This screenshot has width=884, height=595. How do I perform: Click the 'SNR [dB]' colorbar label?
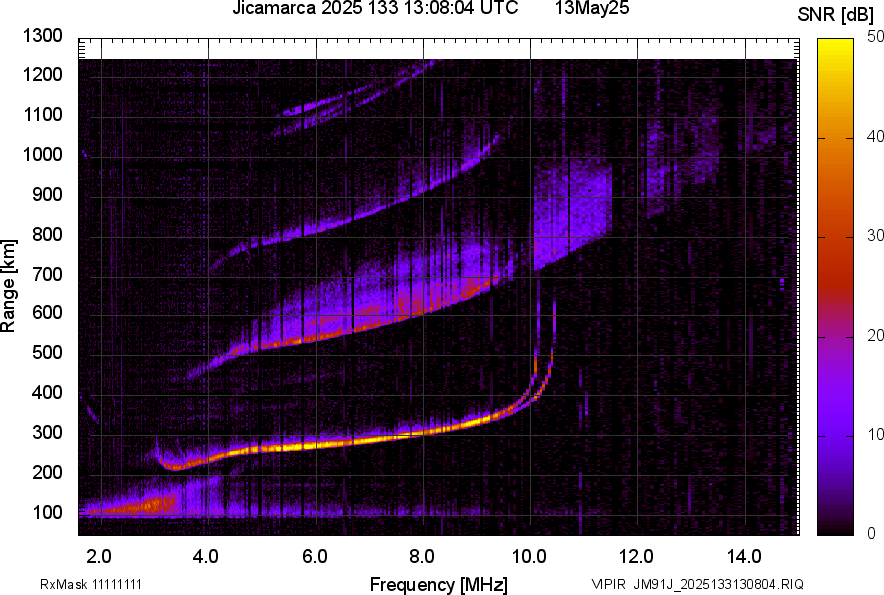[x=836, y=15]
